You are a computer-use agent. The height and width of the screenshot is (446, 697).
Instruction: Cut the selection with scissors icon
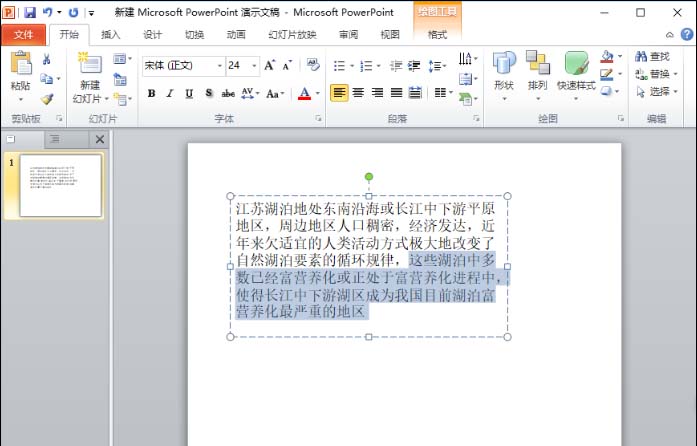tap(46, 59)
